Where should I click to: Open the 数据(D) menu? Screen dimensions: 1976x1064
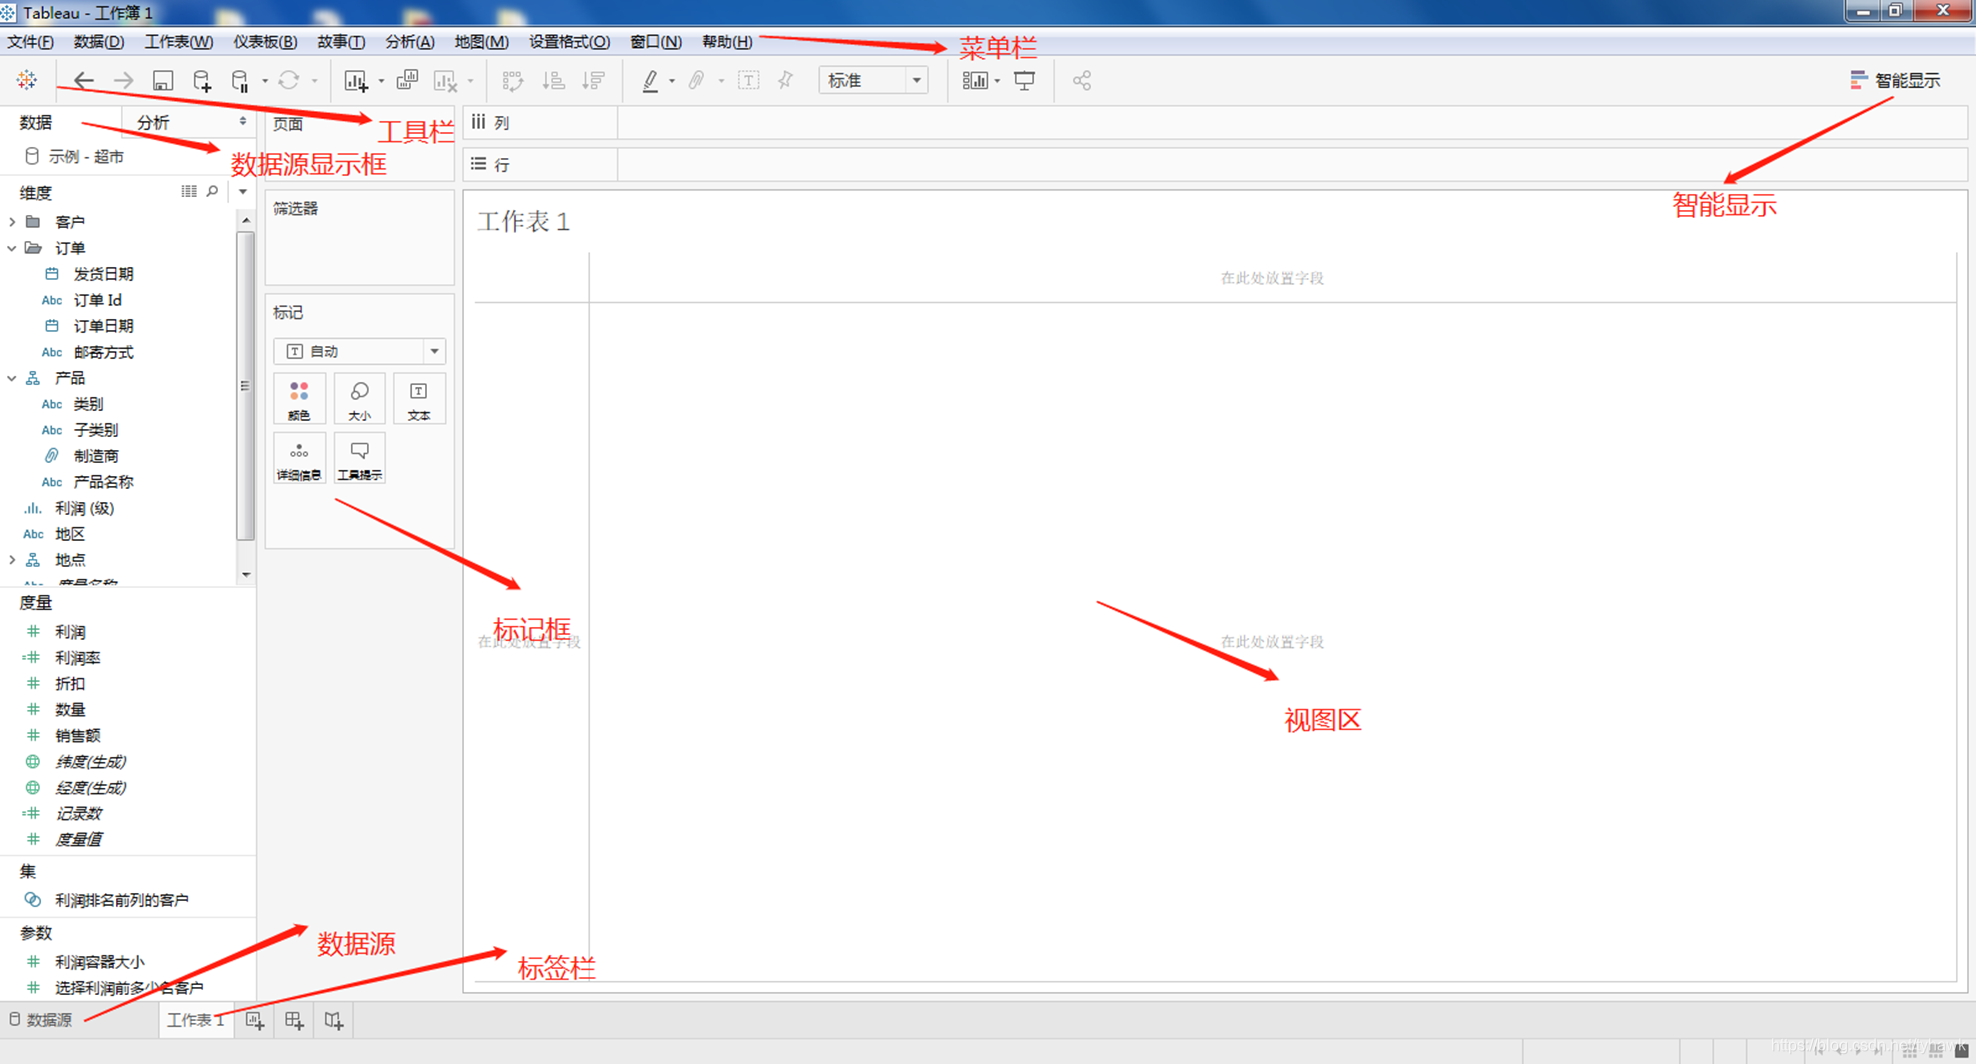click(98, 42)
